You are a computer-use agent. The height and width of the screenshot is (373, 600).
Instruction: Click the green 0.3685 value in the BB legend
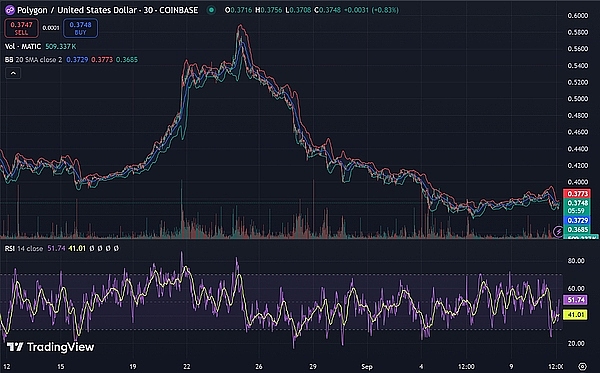[127, 60]
